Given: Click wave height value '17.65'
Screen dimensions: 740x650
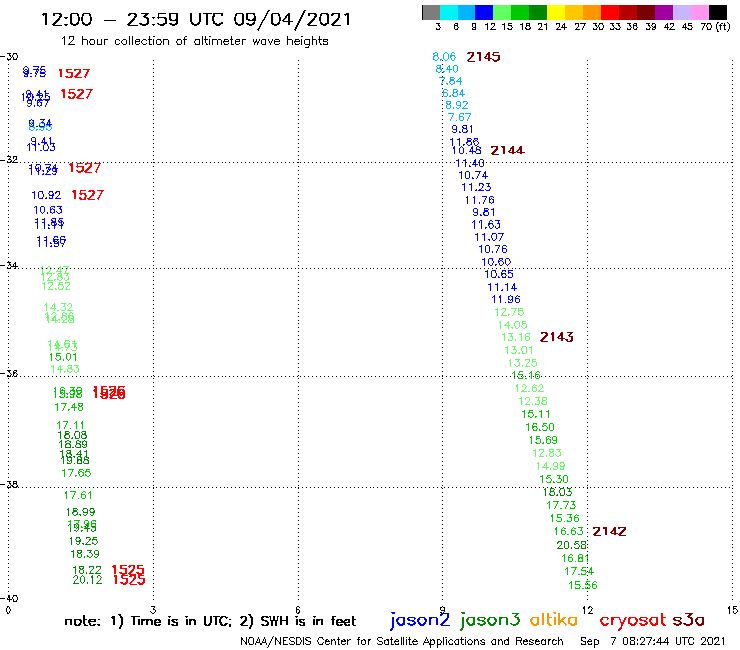Looking at the screenshot, I should [76, 473].
